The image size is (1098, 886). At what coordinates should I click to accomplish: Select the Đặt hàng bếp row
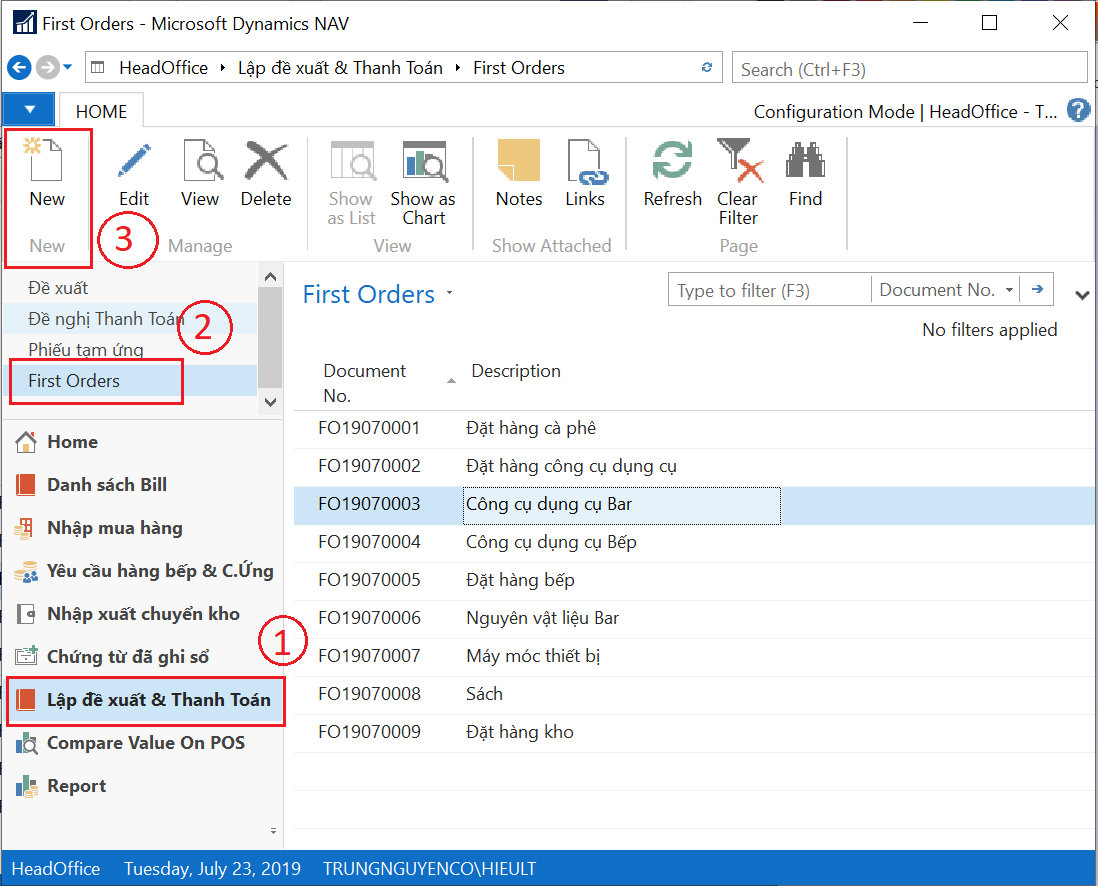point(693,580)
